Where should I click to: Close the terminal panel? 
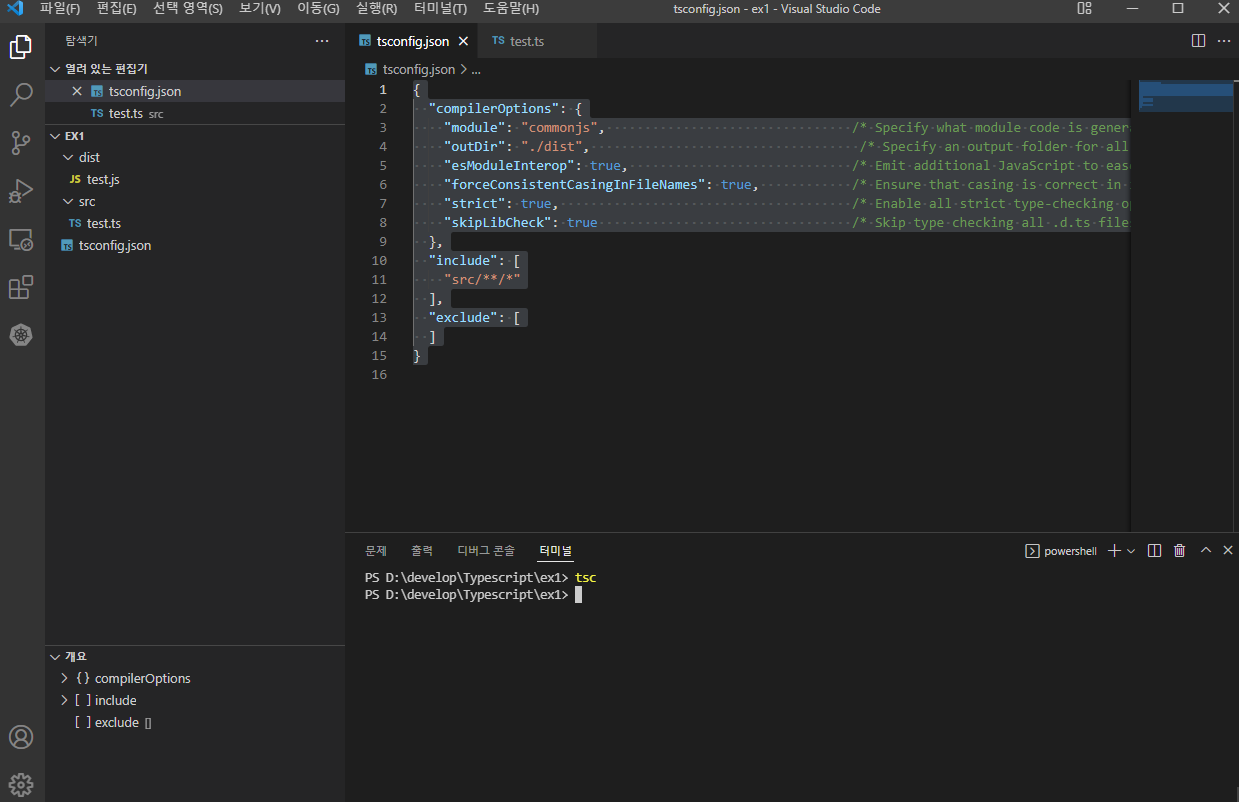coord(1228,550)
